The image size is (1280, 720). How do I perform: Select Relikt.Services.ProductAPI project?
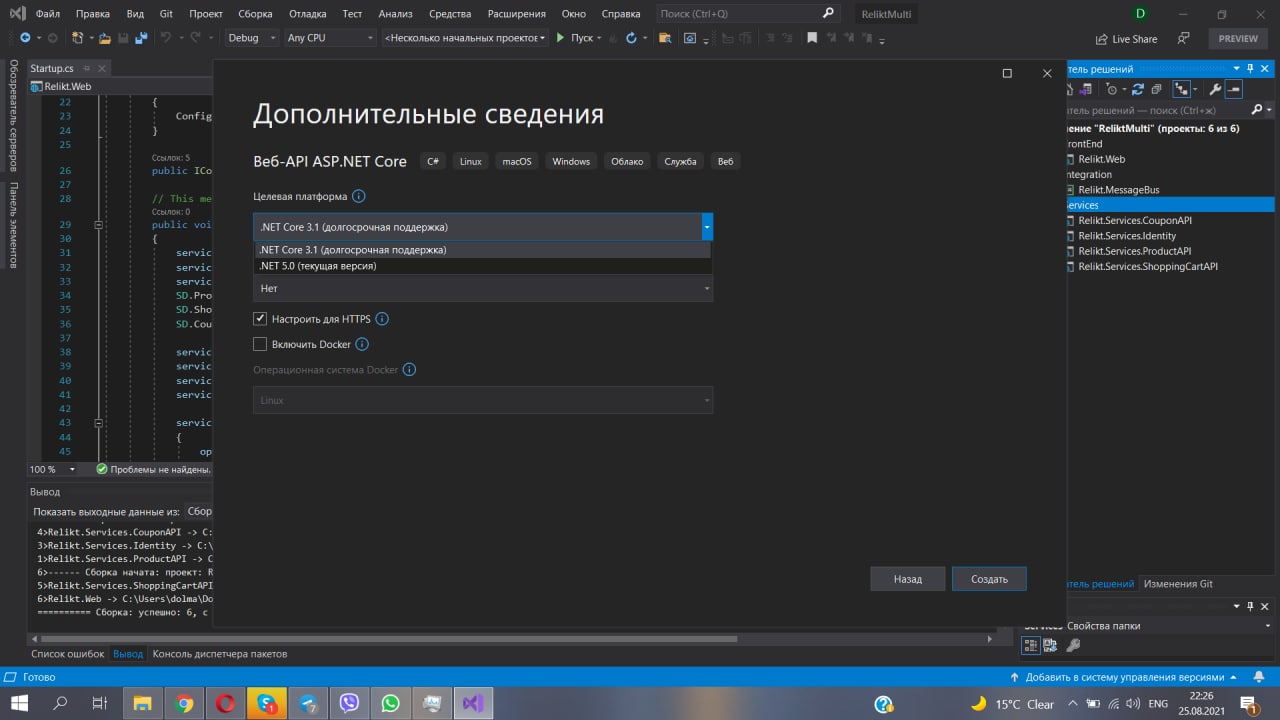coord(1135,251)
